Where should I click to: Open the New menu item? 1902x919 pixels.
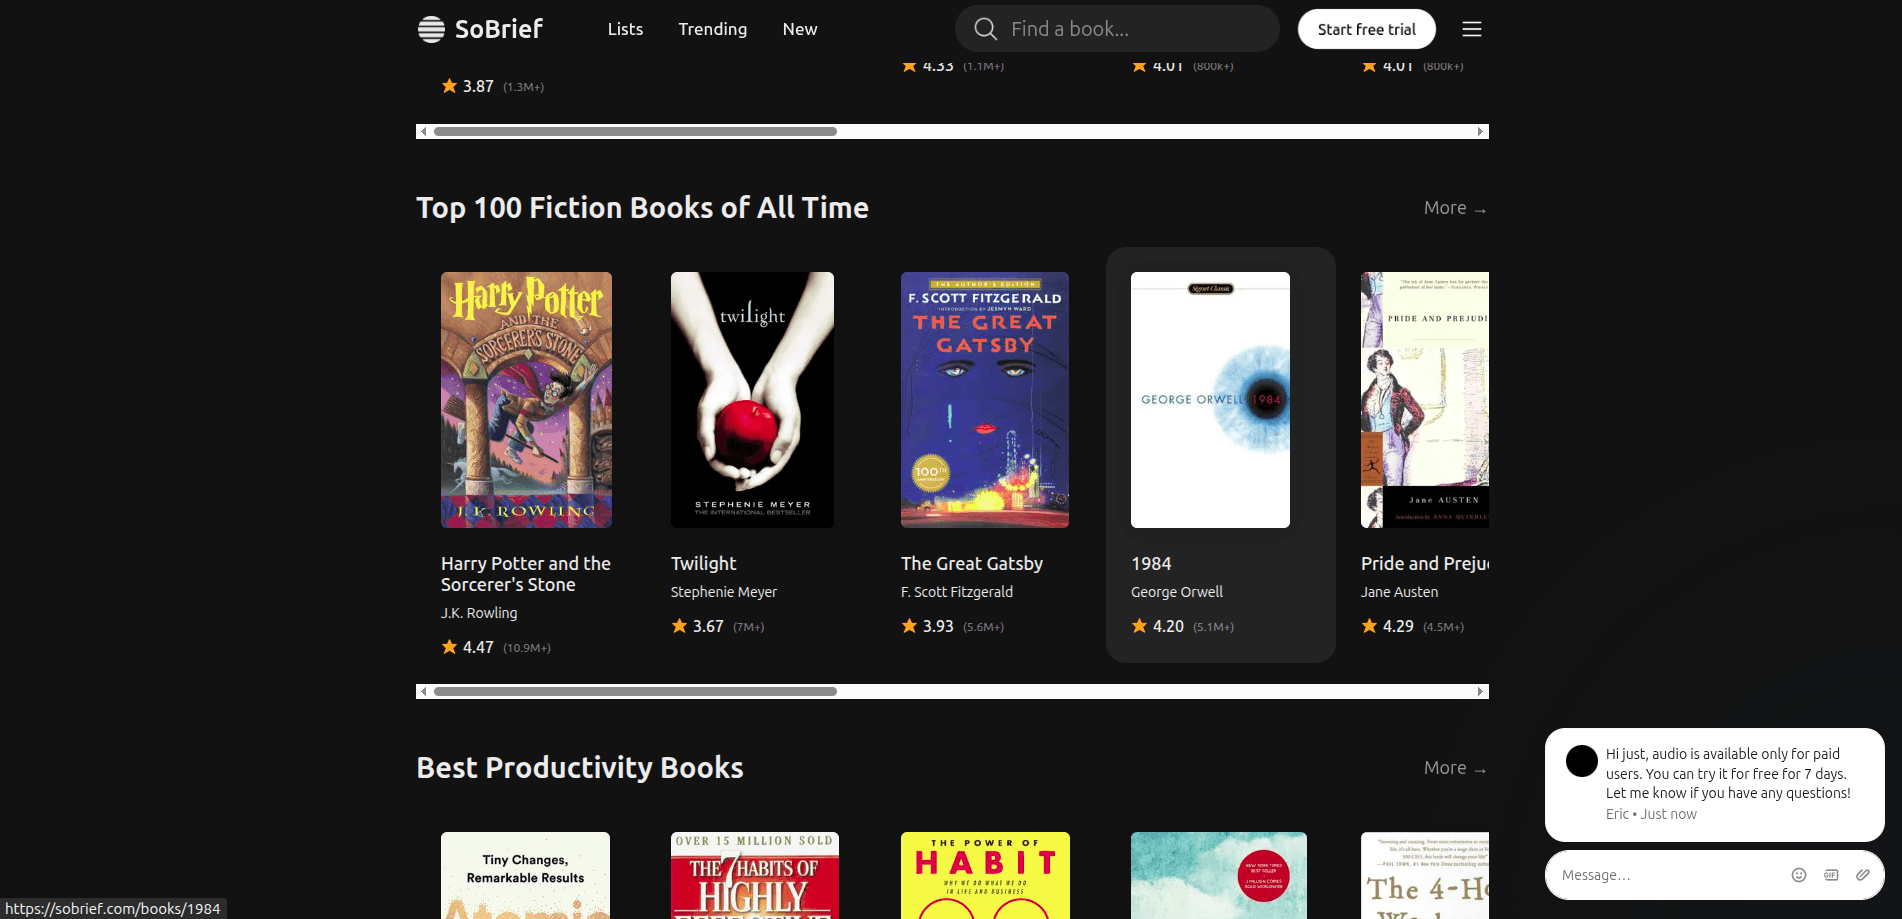click(800, 29)
